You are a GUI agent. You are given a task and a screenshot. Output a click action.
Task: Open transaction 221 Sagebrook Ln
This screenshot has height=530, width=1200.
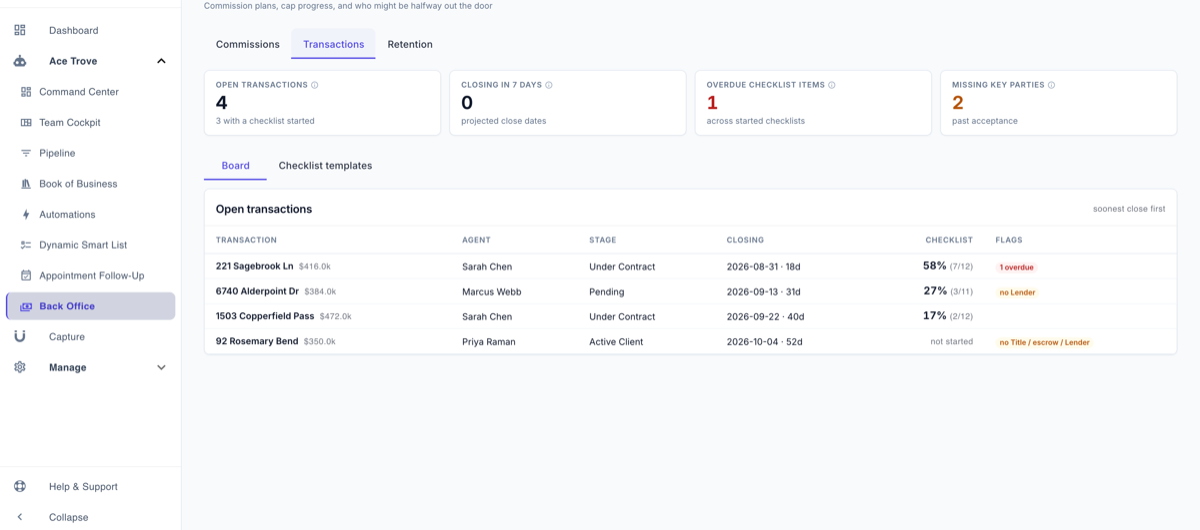click(255, 266)
